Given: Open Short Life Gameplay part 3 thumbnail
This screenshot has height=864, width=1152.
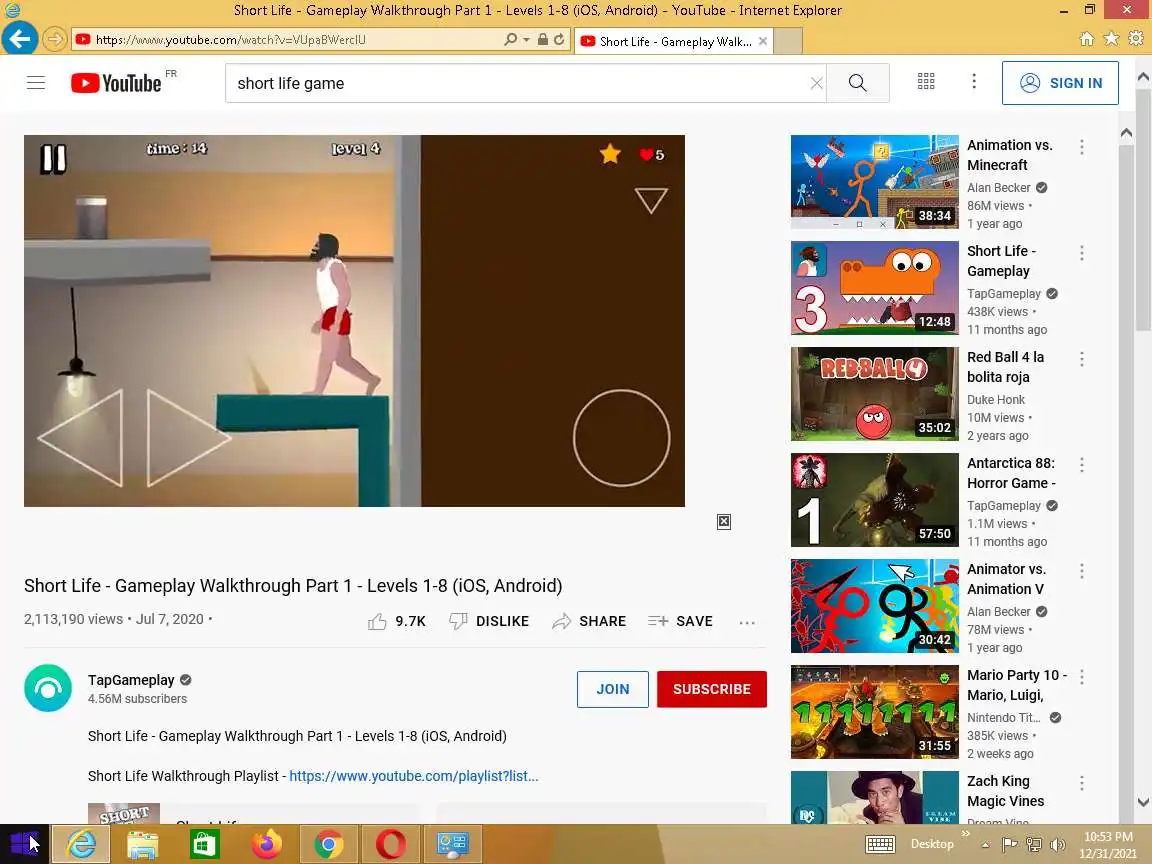Looking at the screenshot, I should click(x=874, y=288).
